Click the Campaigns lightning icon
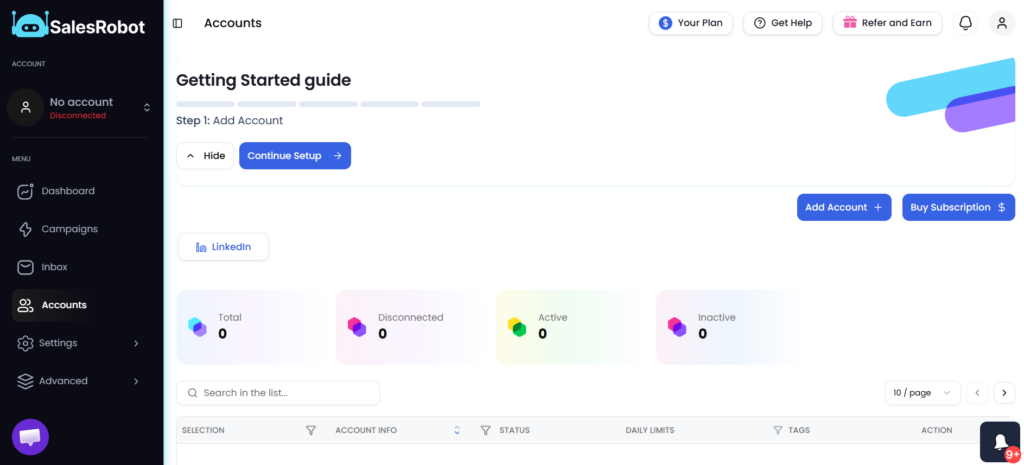The height and width of the screenshot is (465, 1024). tap(25, 229)
